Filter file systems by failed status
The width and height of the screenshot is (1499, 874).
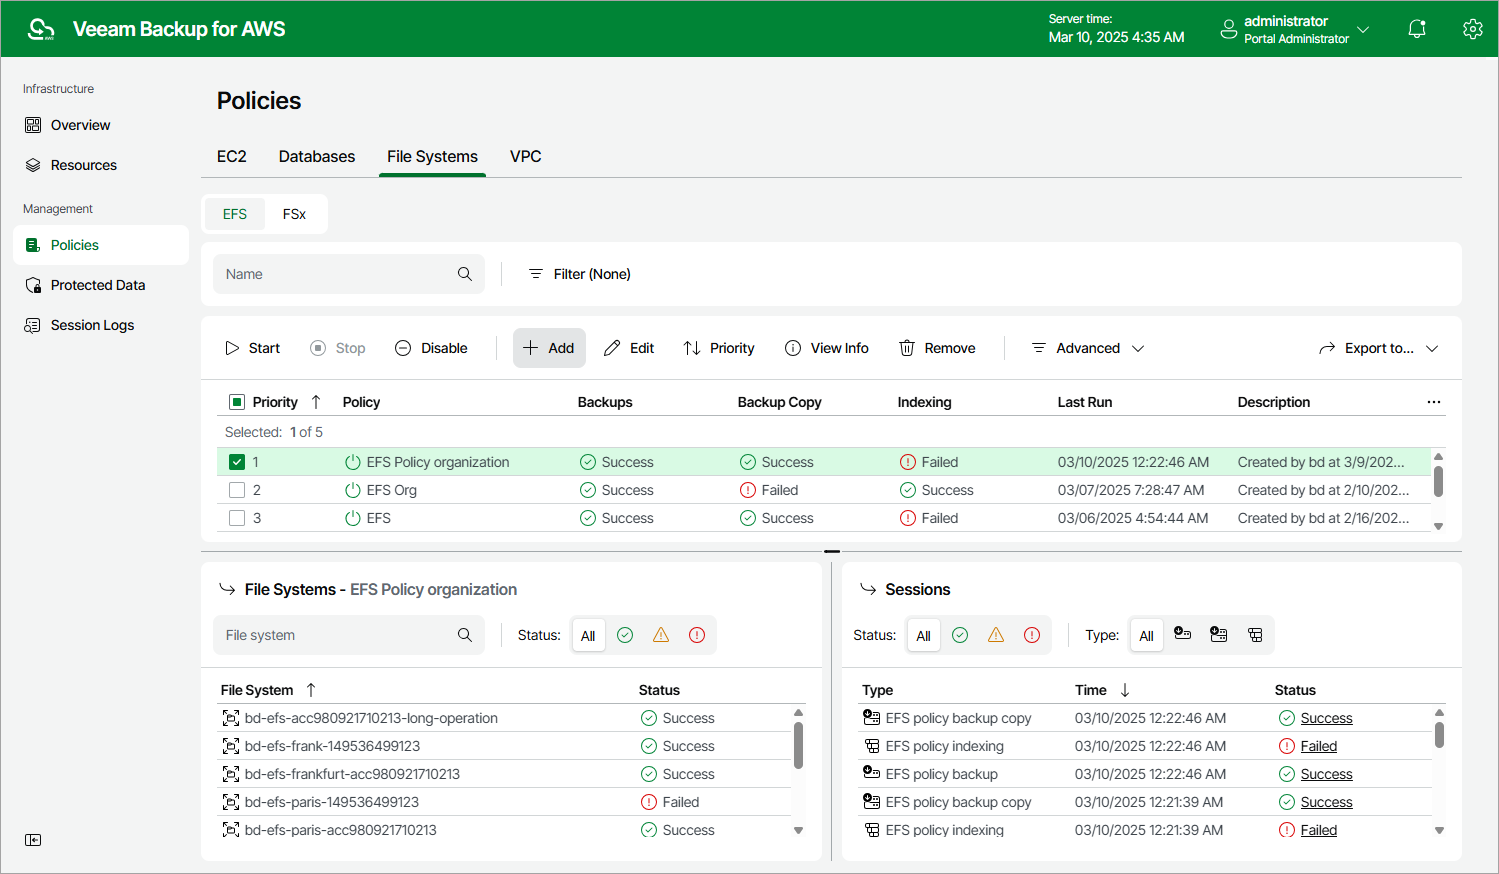click(x=697, y=635)
